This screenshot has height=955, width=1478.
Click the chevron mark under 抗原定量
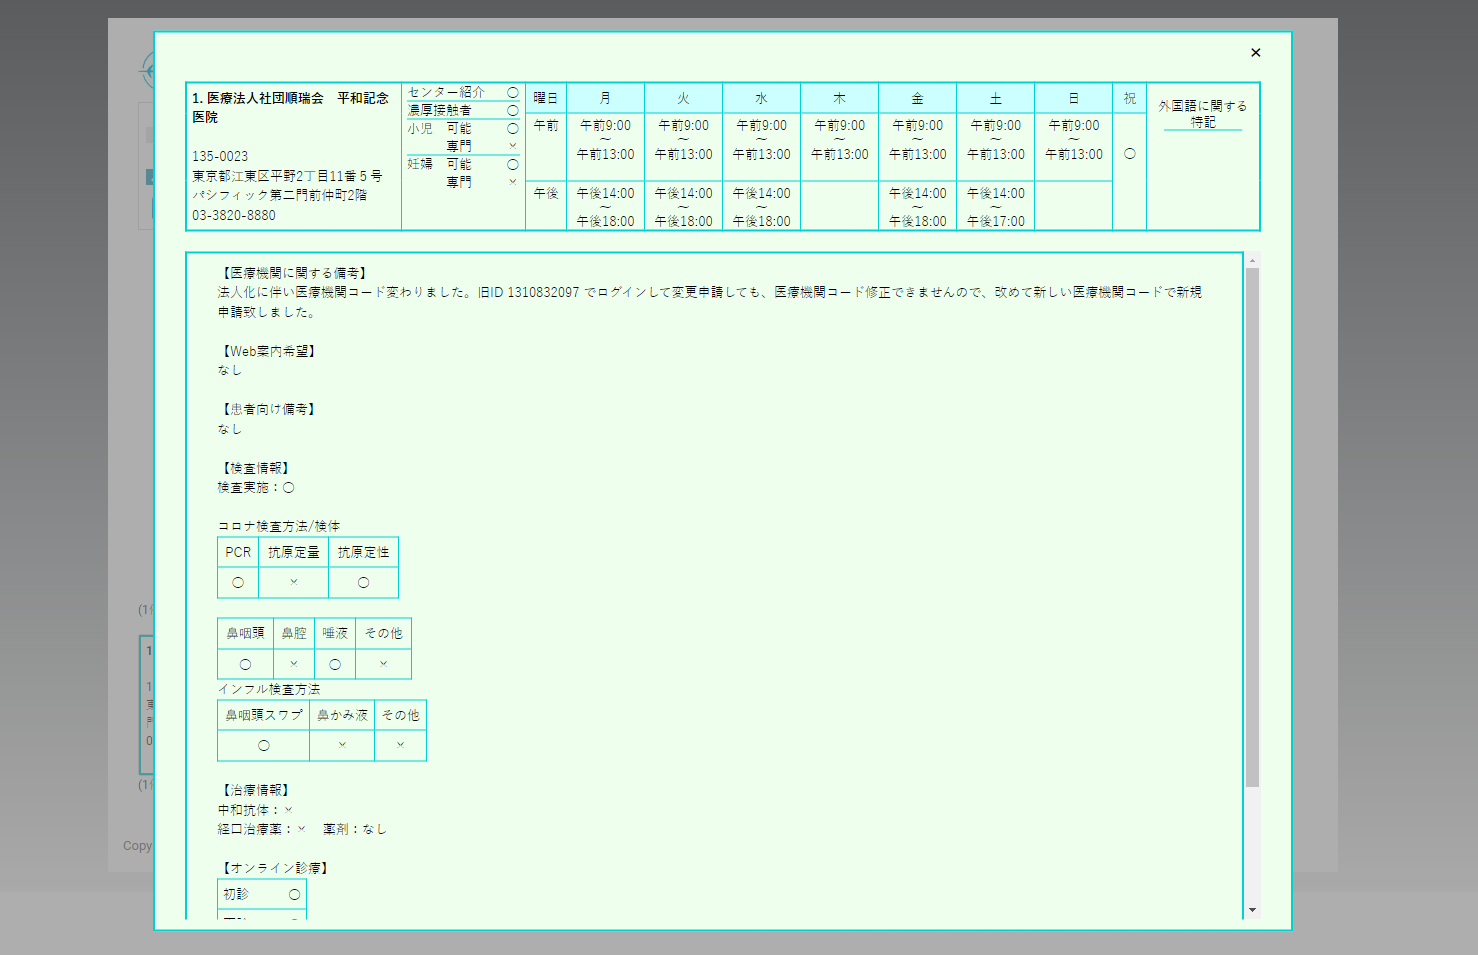coord(293,581)
